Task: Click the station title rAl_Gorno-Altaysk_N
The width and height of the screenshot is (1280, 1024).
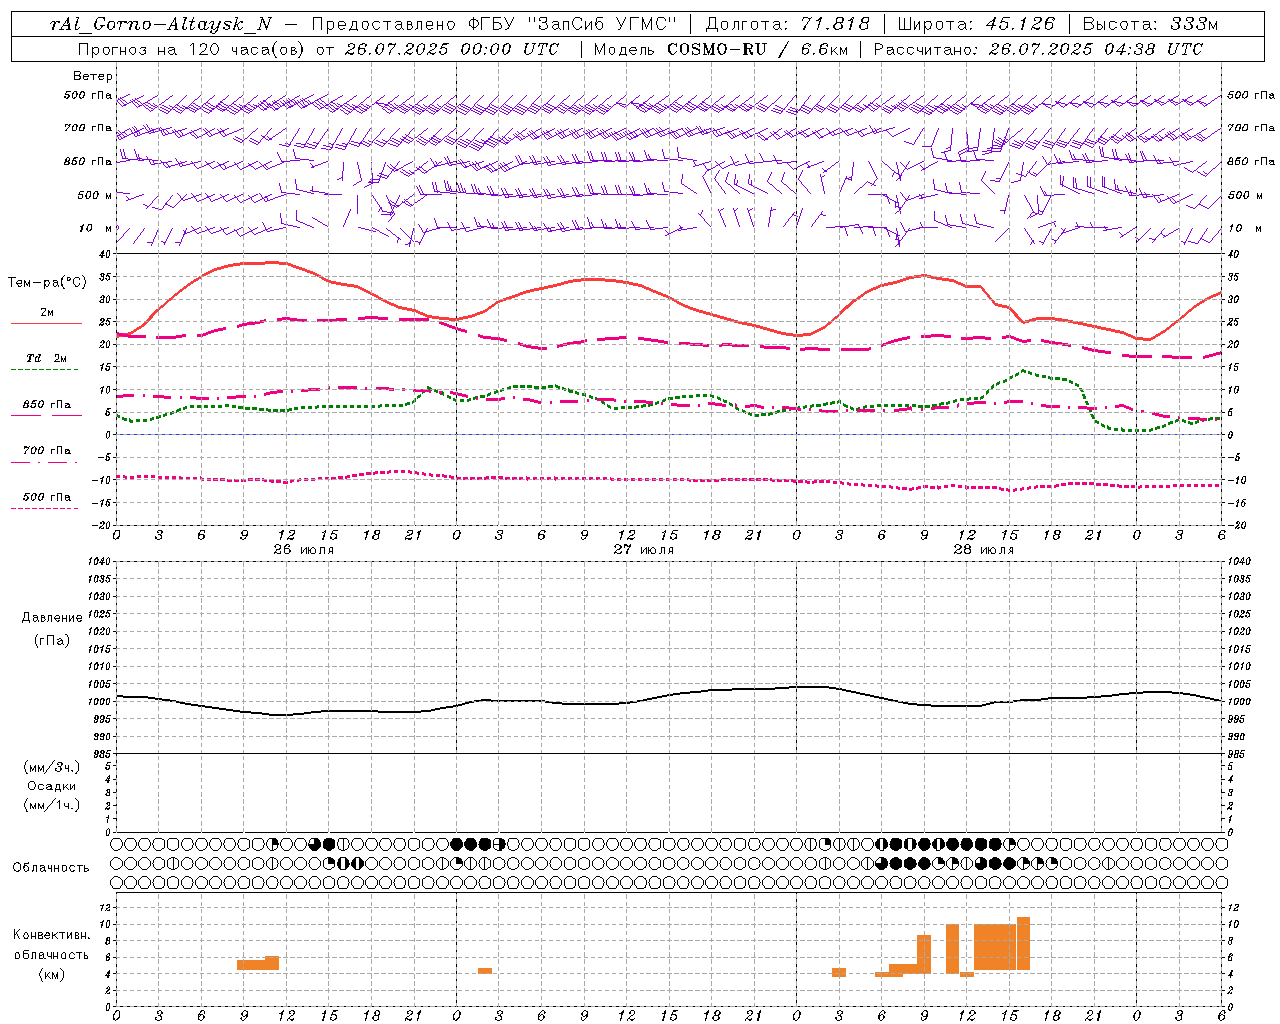Action: point(160,24)
